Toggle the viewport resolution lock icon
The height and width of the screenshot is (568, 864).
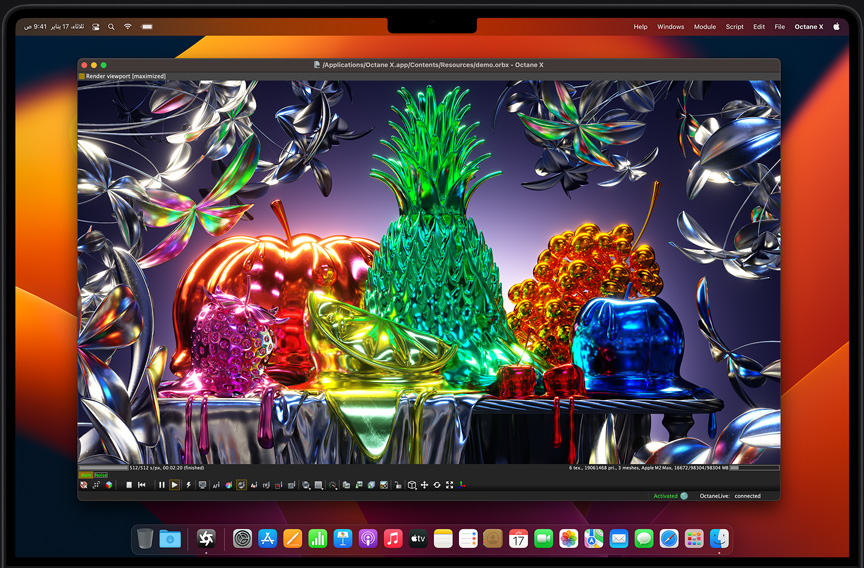point(398,485)
